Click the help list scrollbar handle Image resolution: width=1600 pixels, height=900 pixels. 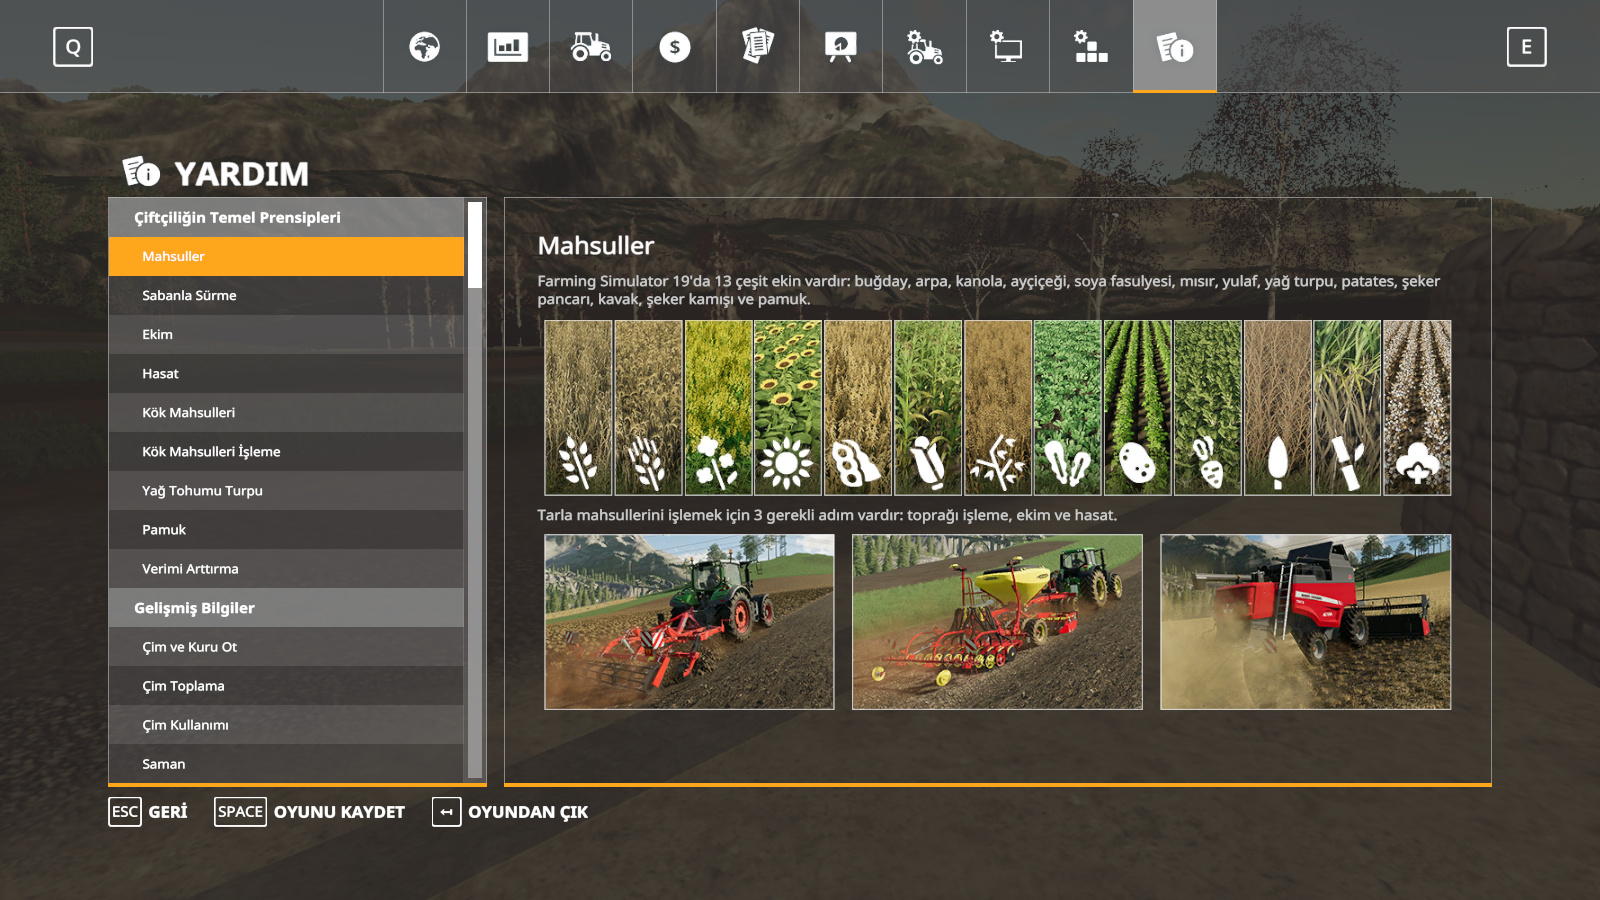tap(475, 245)
